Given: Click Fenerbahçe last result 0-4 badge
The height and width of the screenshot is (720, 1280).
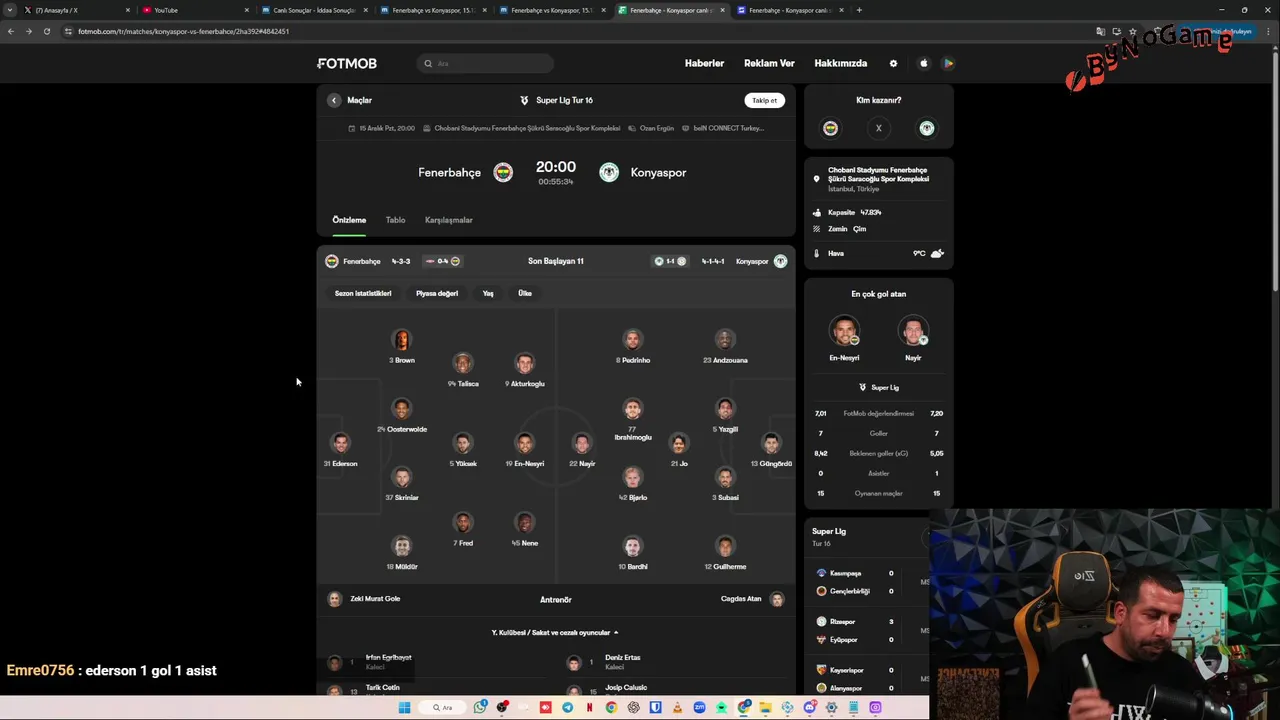Looking at the screenshot, I should (x=442, y=261).
